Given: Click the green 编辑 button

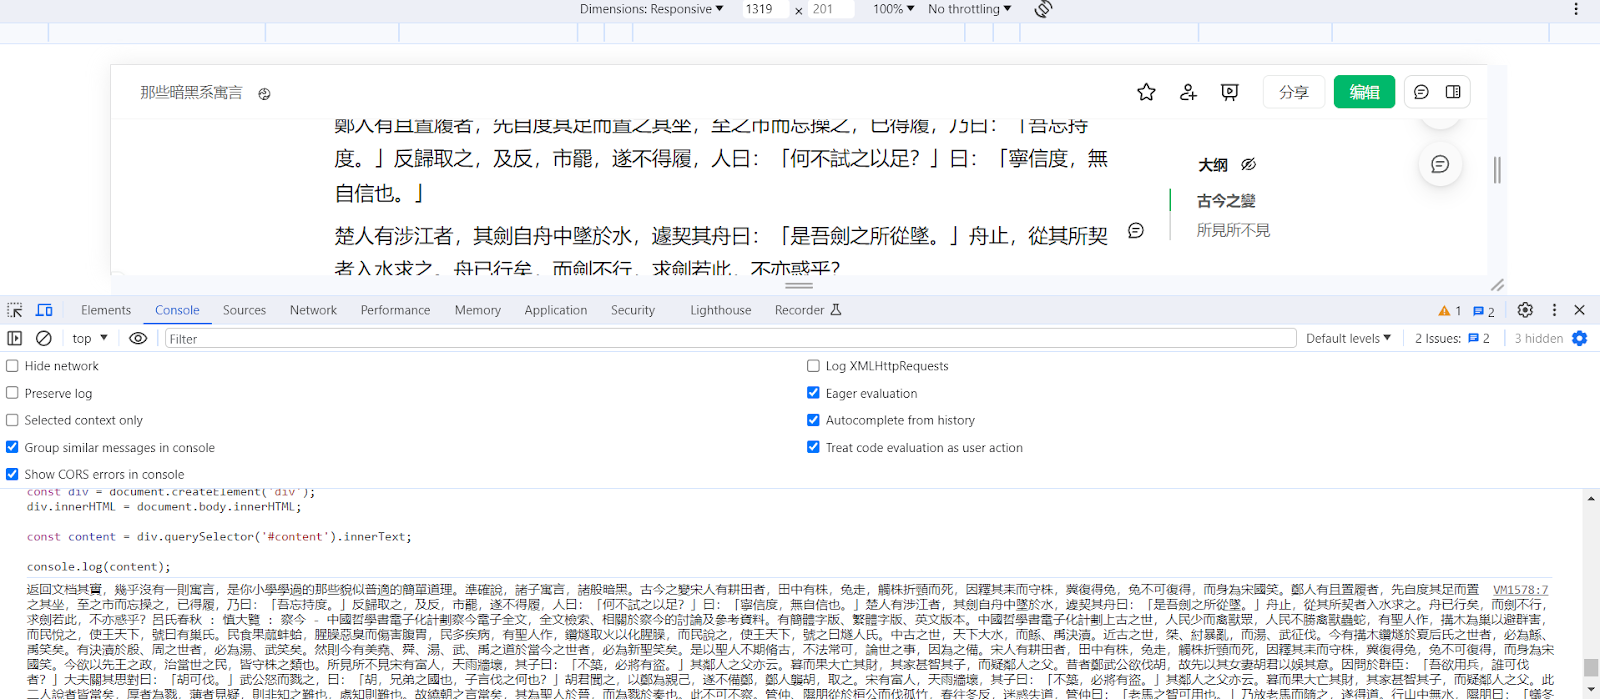Looking at the screenshot, I should pos(1364,92).
